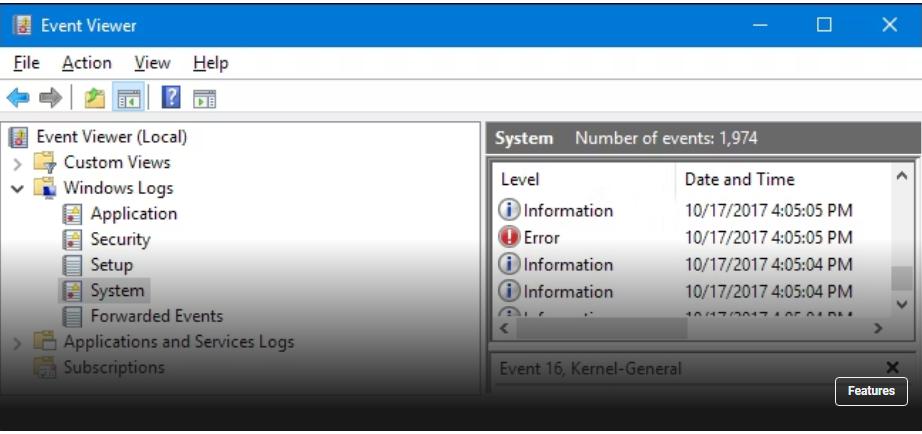Click the Event Viewer (Local) root icon

tap(18, 138)
